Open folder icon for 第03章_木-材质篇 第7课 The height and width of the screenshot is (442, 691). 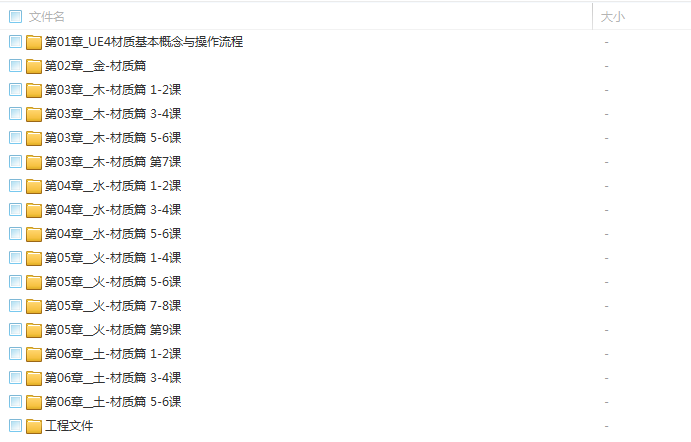pyautogui.click(x=34, y=162)
